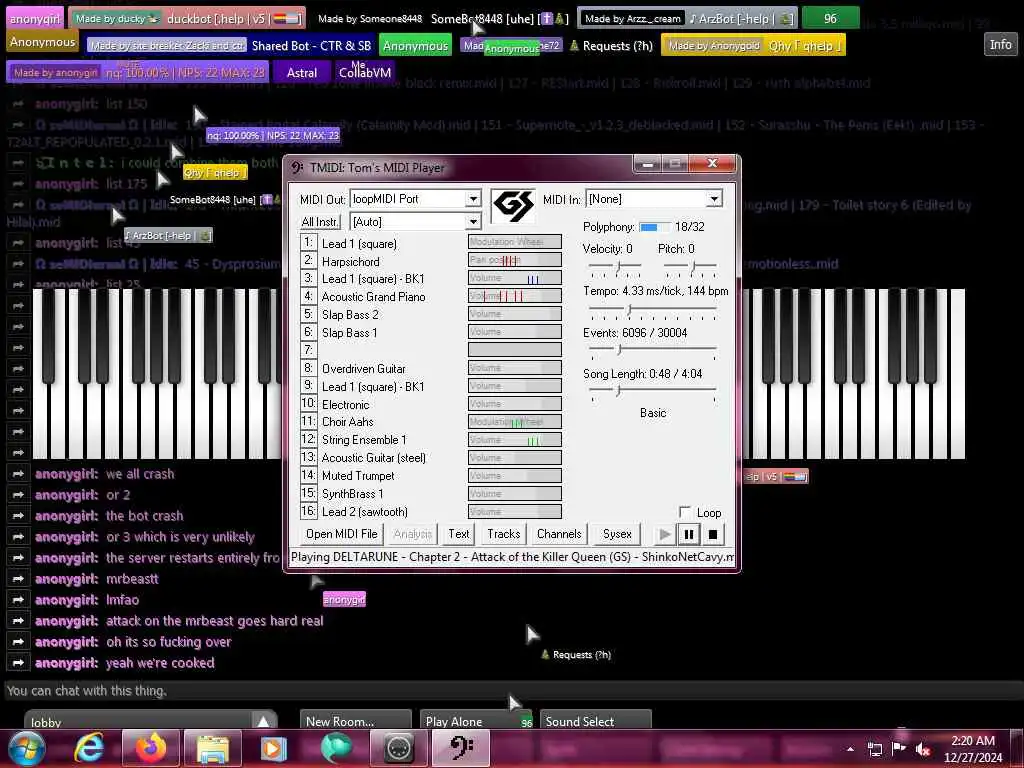Click the New Room... button
Viewport: 1024px width, 768px height.
tap(356, 721)
